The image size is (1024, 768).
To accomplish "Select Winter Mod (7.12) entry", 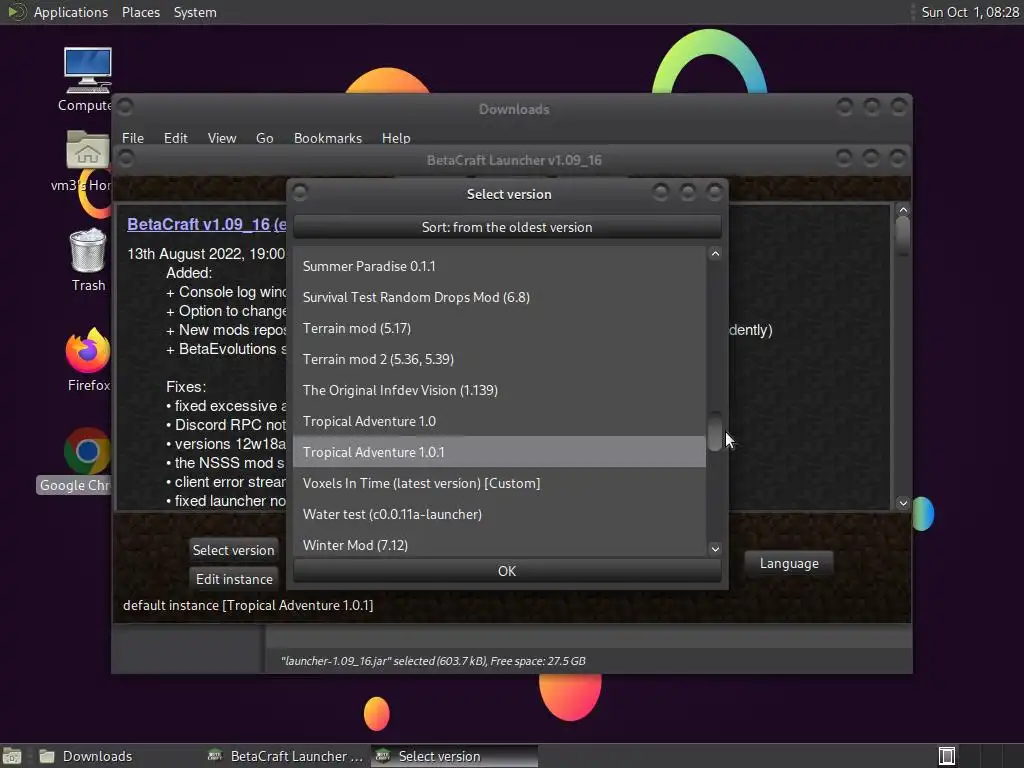I will 499,545.
